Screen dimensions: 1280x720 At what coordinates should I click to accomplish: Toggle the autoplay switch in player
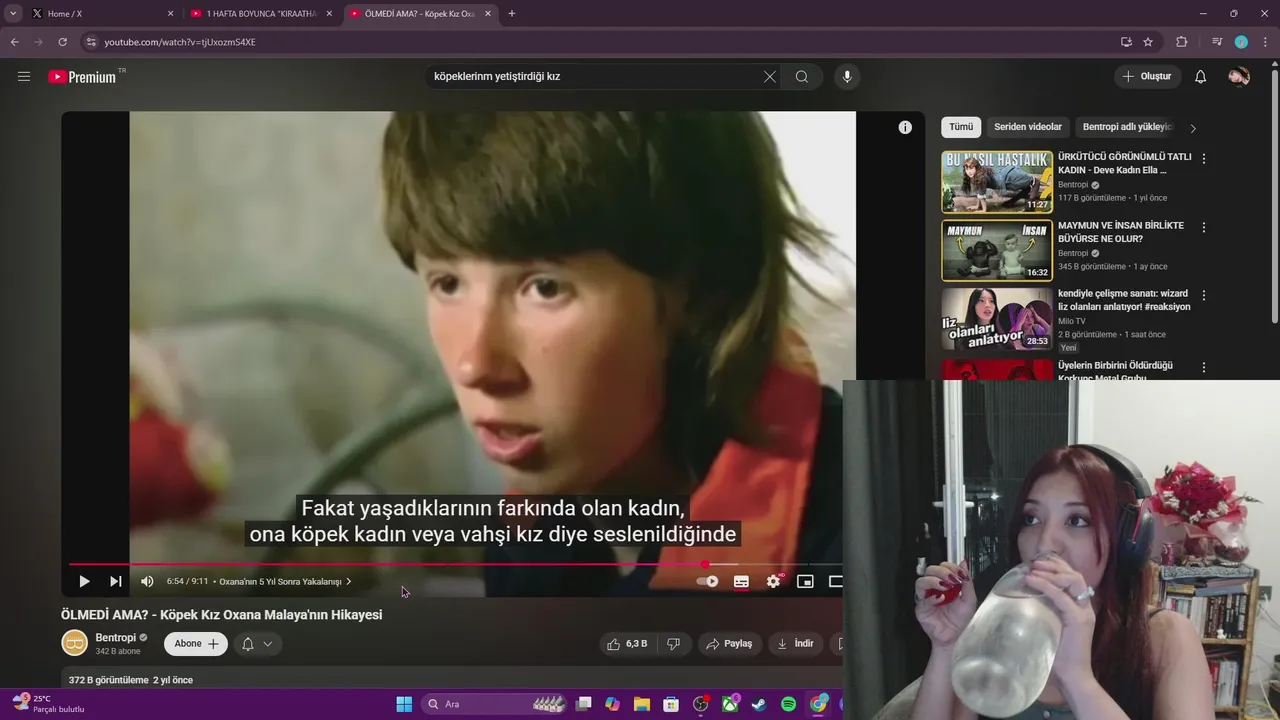(x=708, y=581)
